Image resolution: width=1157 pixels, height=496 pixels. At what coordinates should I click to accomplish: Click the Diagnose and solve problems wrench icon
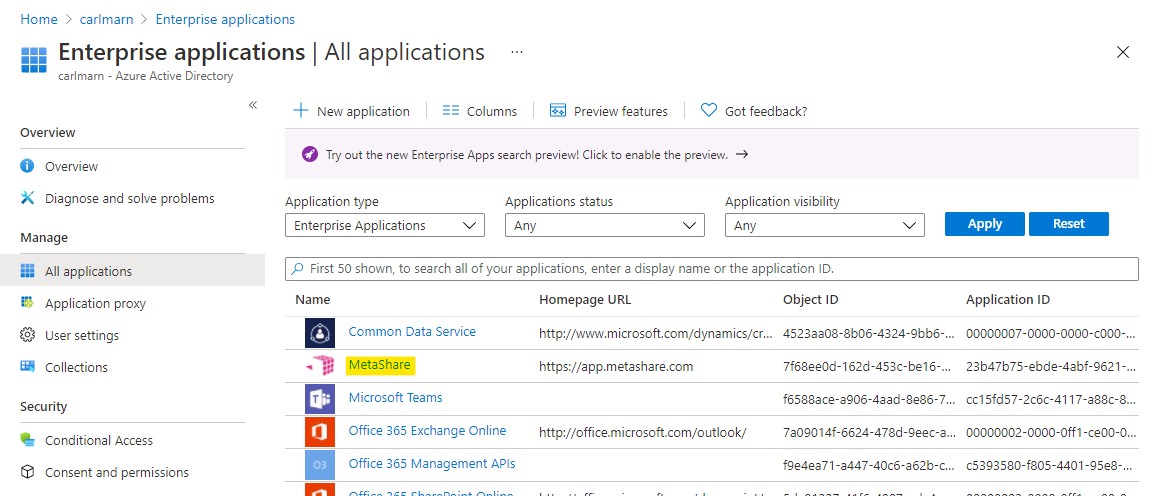(27, 198)
